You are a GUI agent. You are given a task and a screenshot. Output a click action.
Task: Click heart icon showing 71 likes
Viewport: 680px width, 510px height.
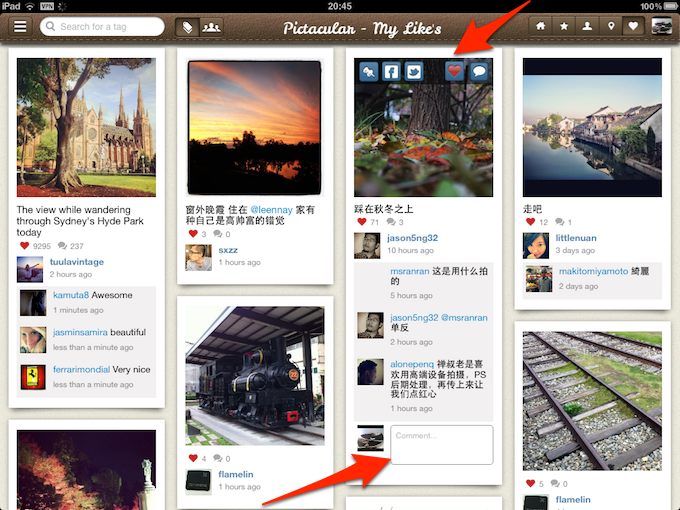coord(362,222)
